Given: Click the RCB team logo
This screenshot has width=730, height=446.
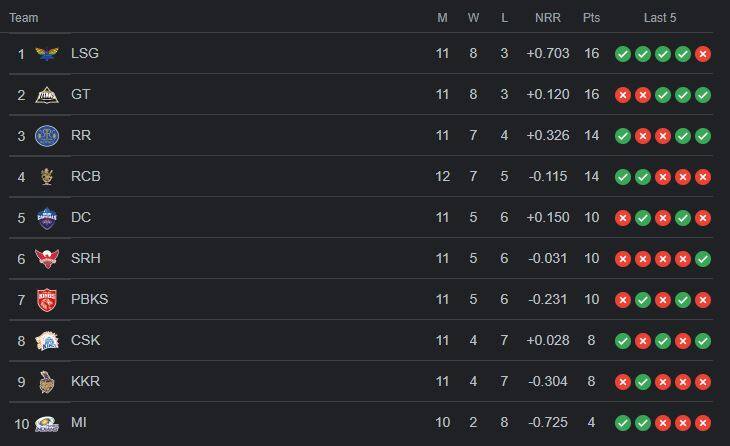Looking at the screenshot, I should point(47,177).
